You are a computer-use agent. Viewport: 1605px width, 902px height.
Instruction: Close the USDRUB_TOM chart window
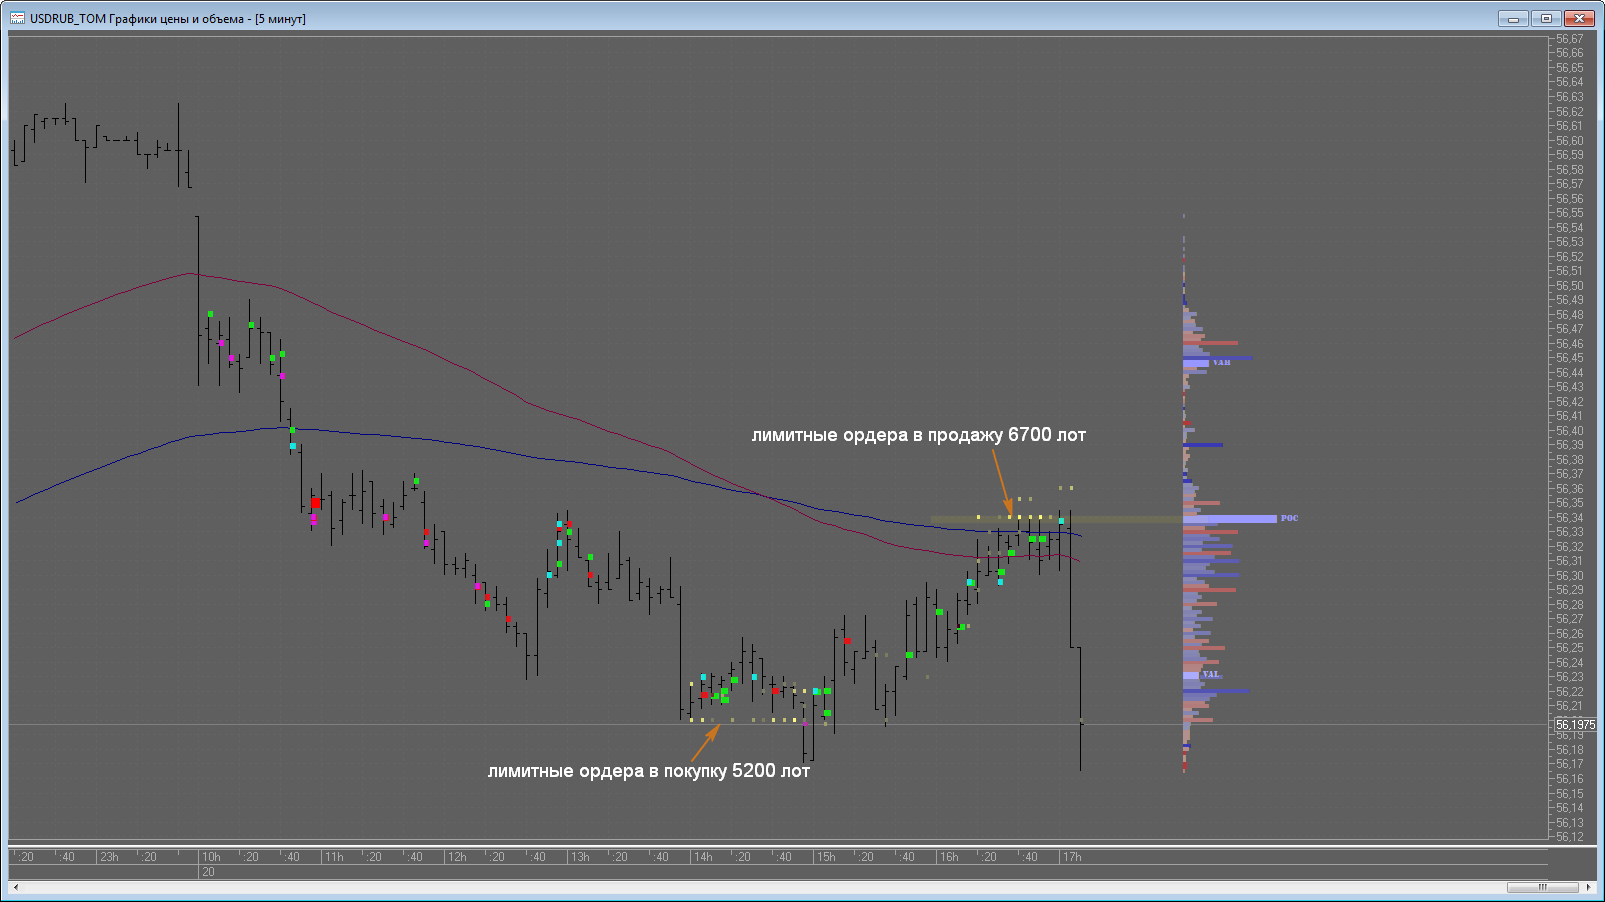(1579, 18)
